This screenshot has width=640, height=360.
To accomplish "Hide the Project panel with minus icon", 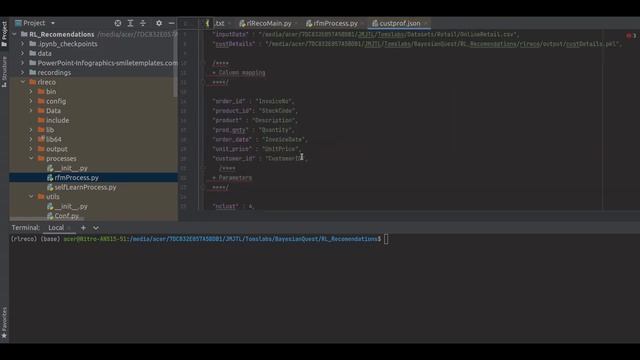I will (171, 23).
